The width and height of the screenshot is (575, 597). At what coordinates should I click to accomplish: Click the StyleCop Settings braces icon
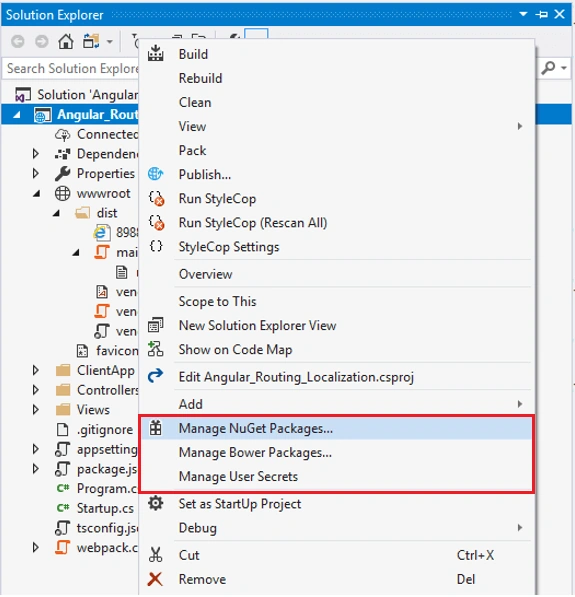click(x=156, y=246)
